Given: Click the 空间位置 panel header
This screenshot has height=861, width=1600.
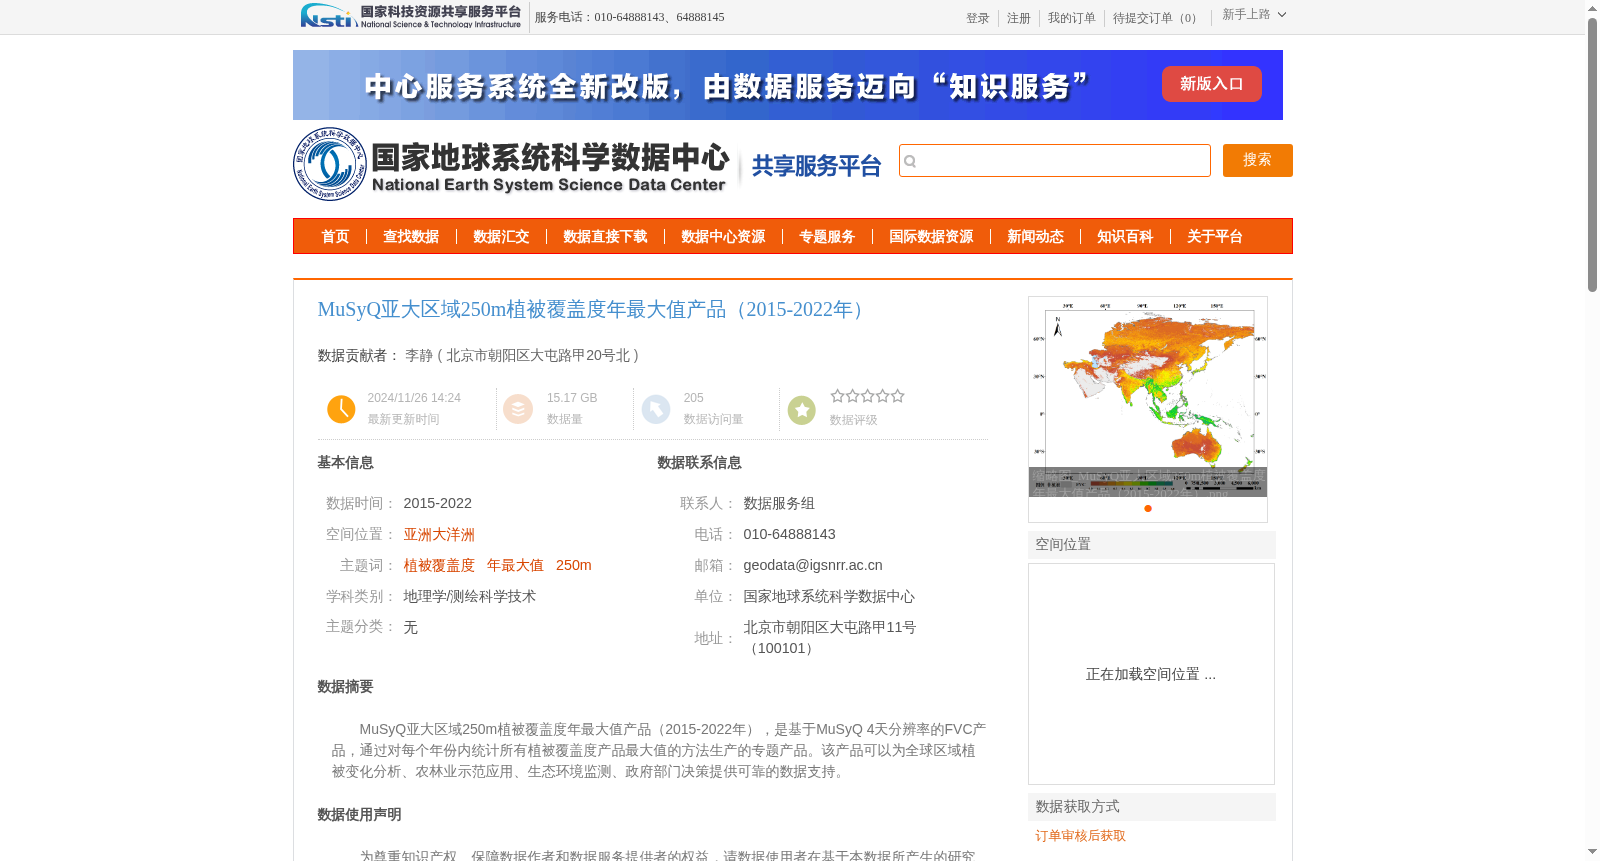Looking at the screenshot, I should pos(1152,544).
